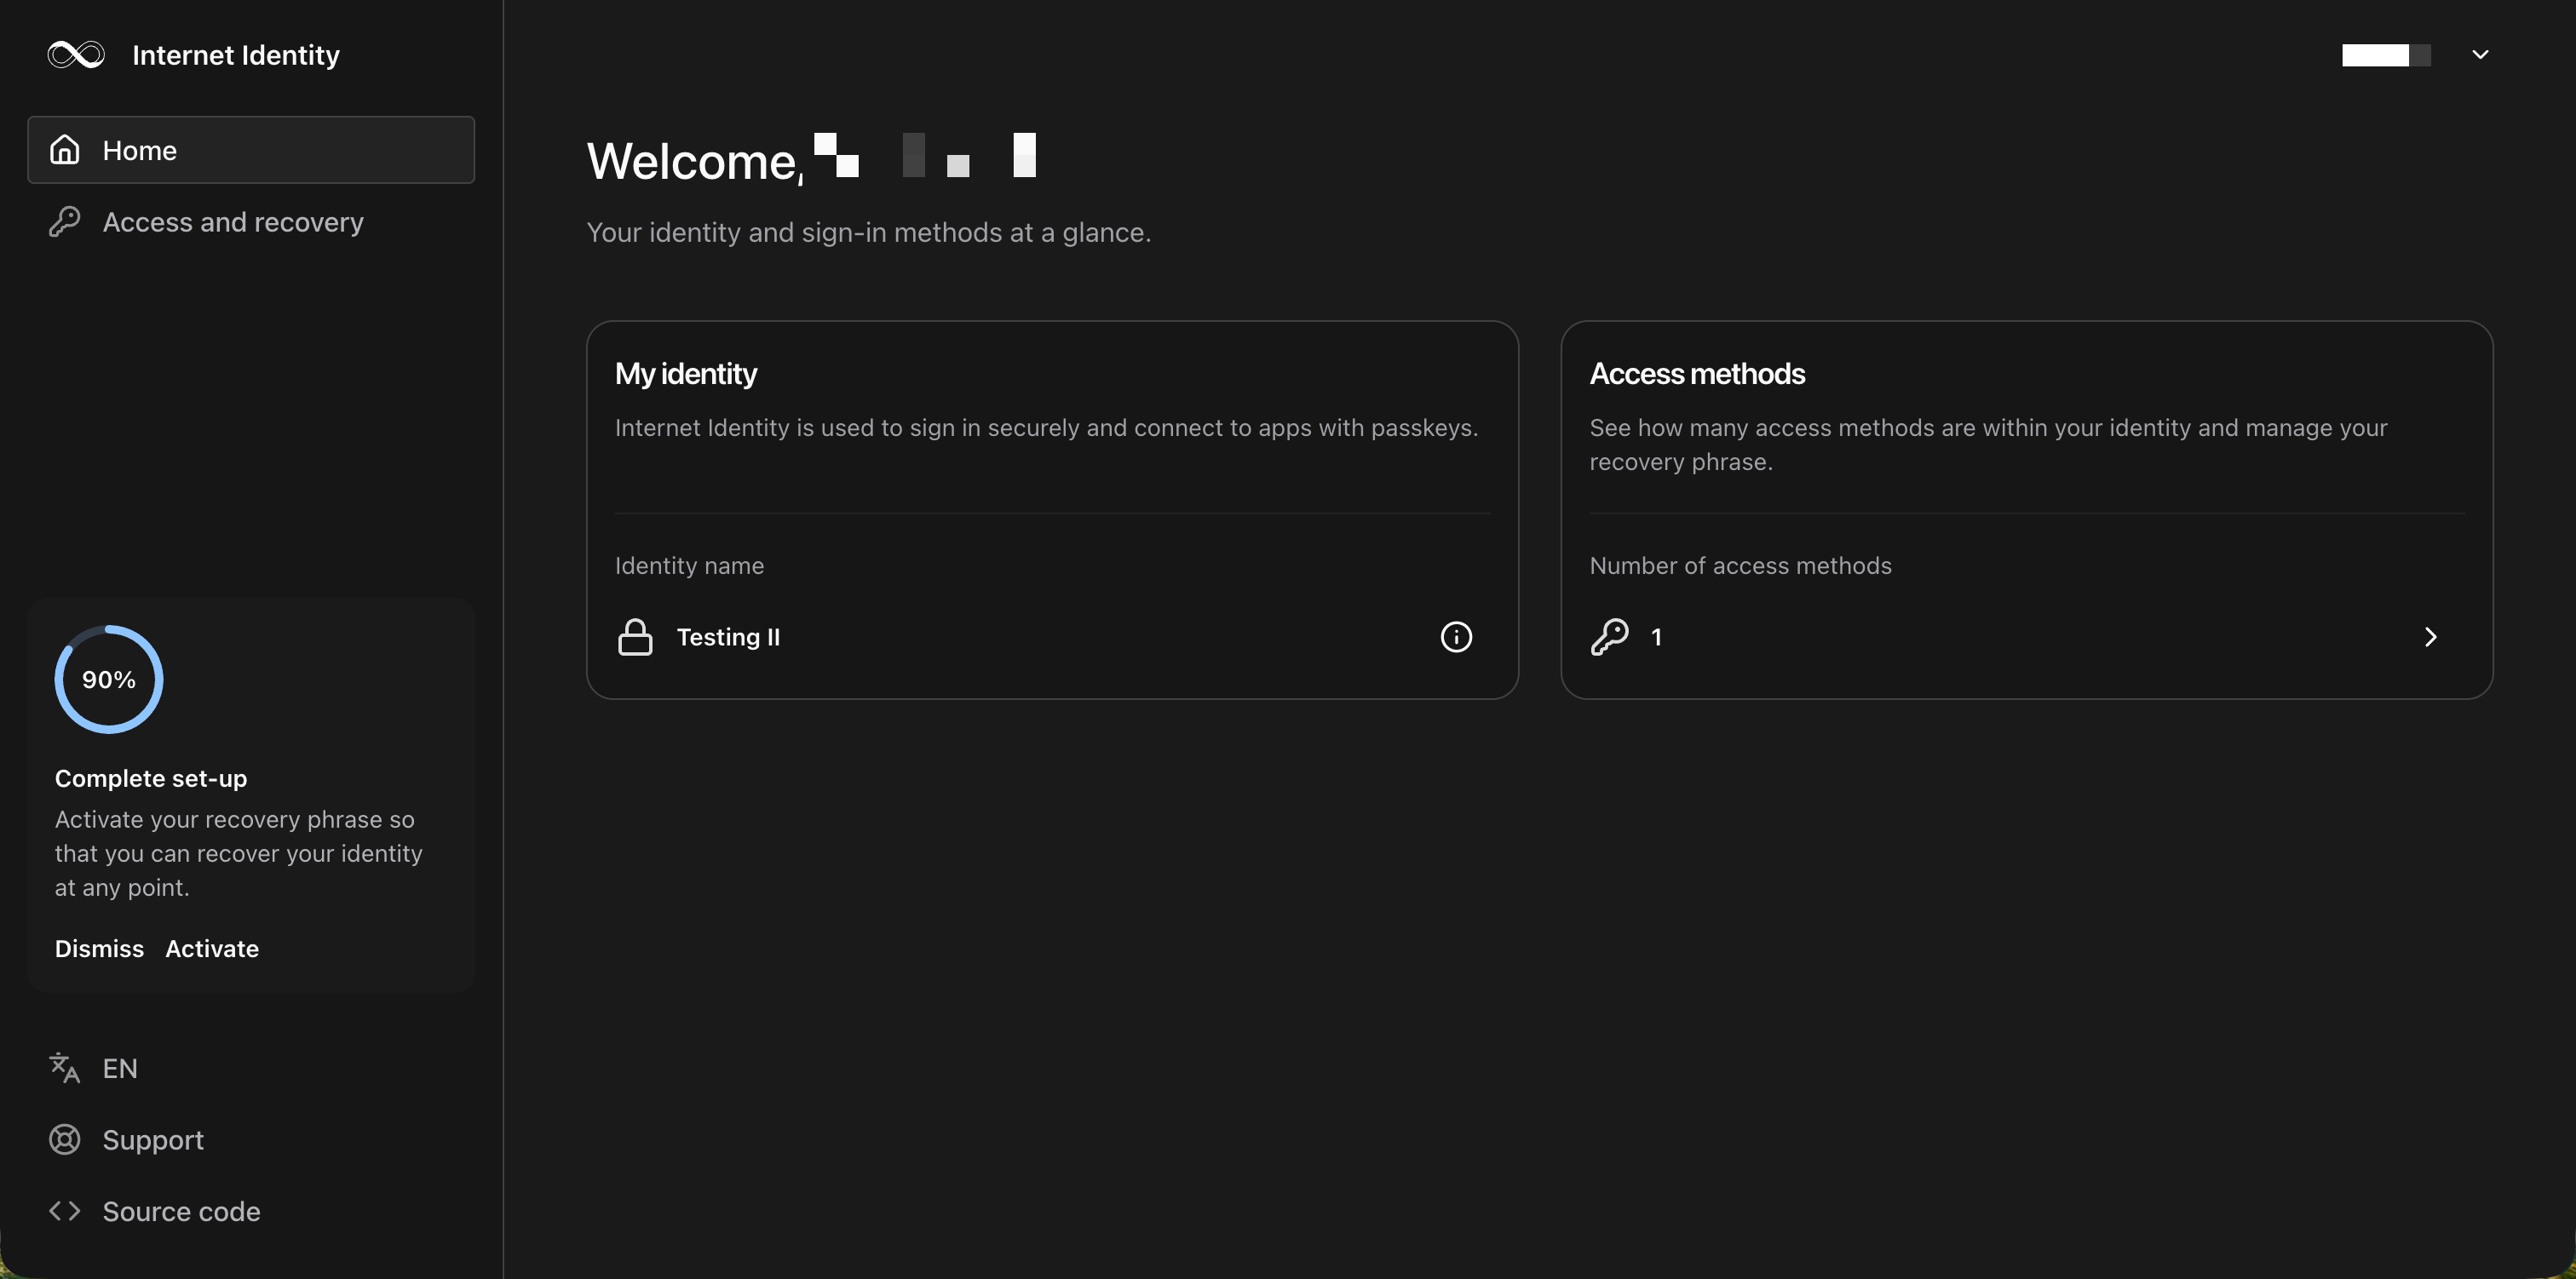Click the lock icon beside Testing II
2576x1279 pixels.
[x=635, y=637]
